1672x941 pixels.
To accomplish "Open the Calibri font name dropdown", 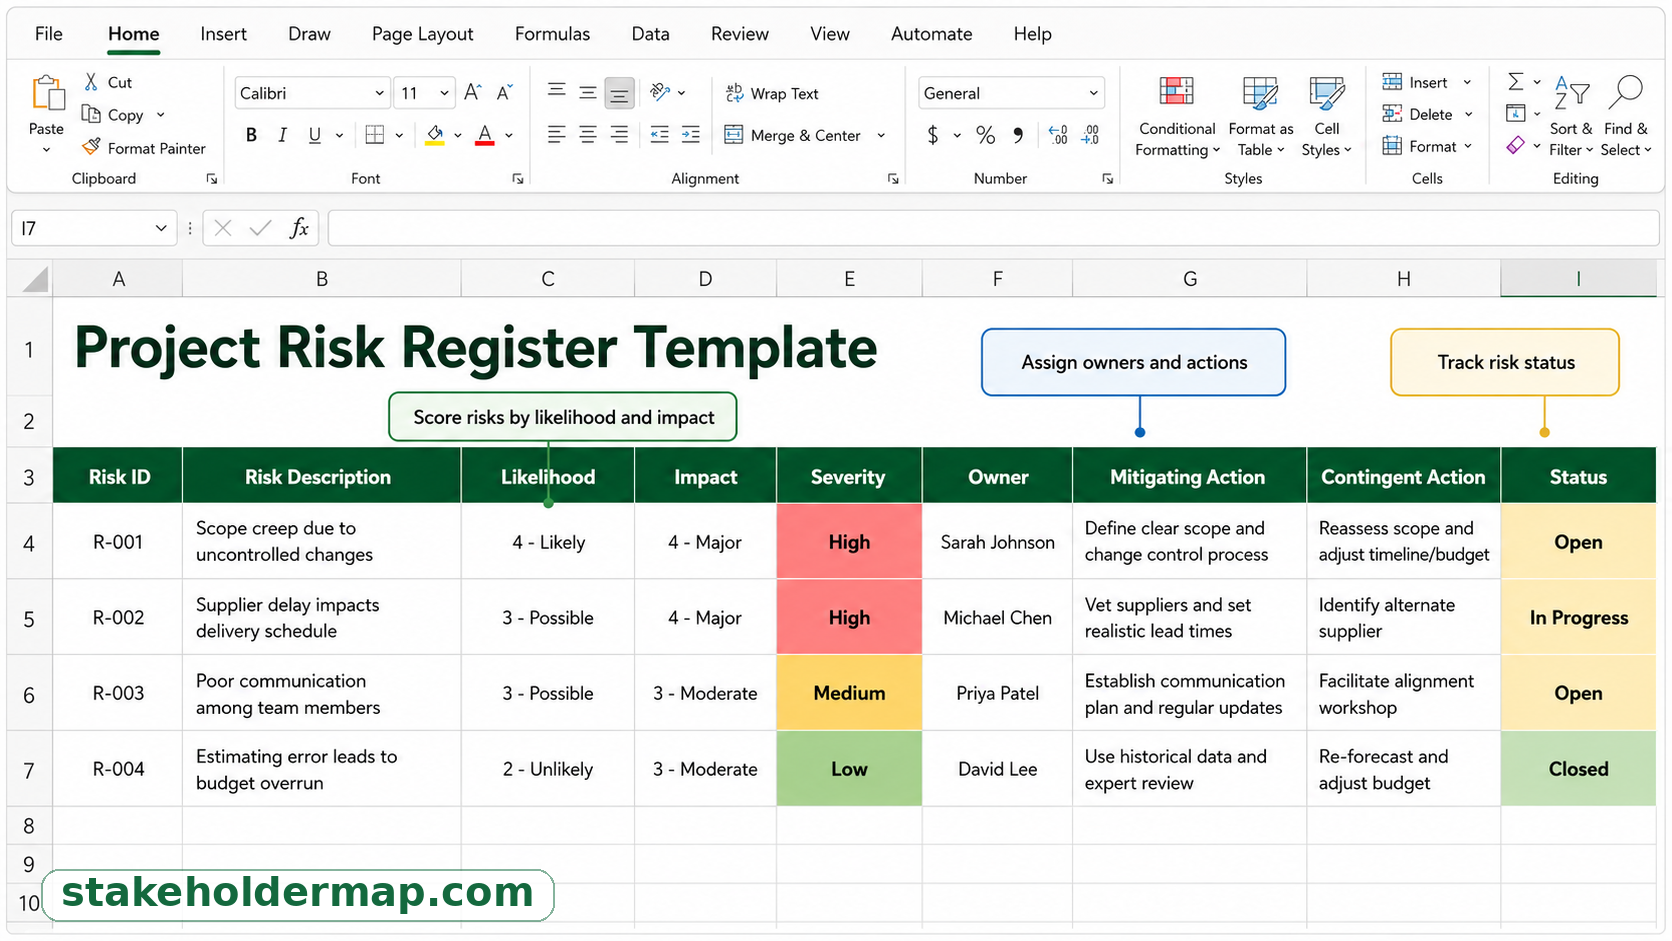I will coord(379,93).
